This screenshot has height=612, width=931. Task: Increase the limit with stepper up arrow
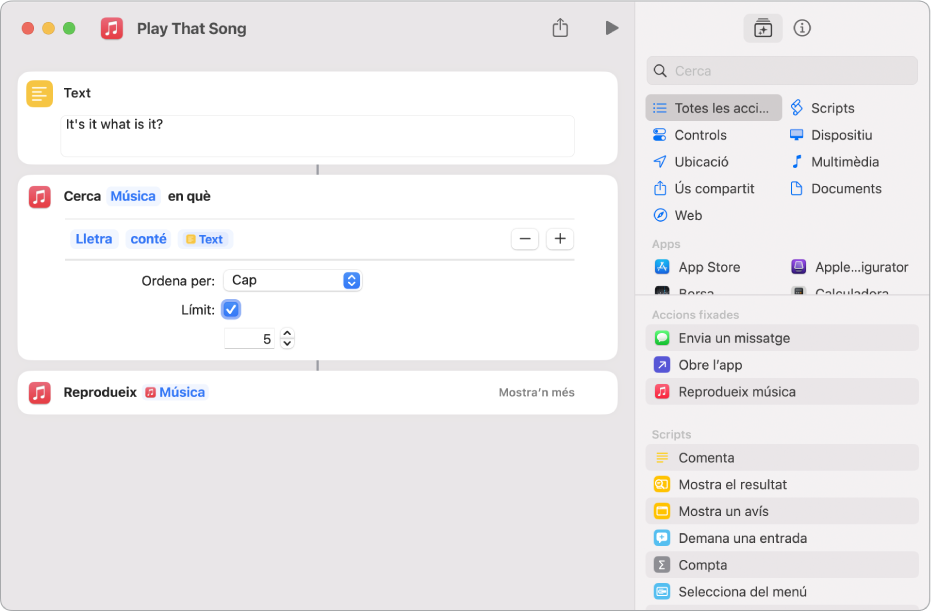[x=287, y=334]
